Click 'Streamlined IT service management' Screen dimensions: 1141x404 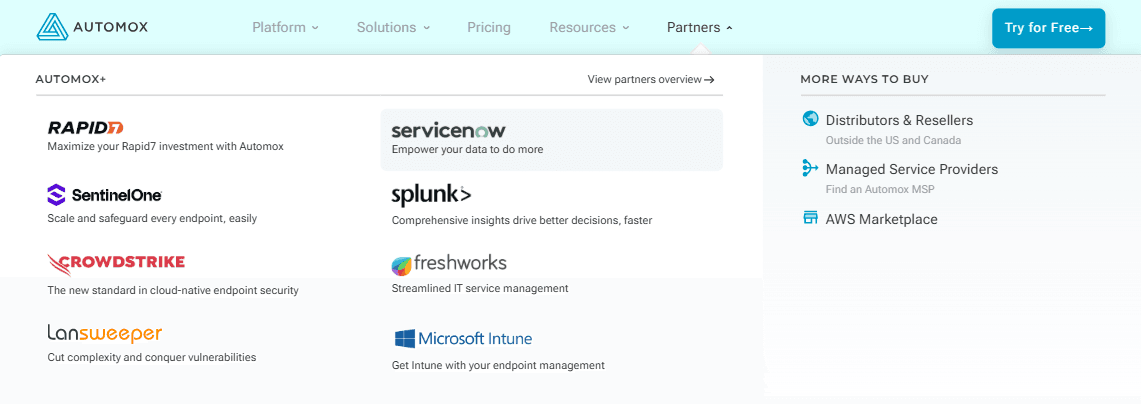click(x=480, y=288)
